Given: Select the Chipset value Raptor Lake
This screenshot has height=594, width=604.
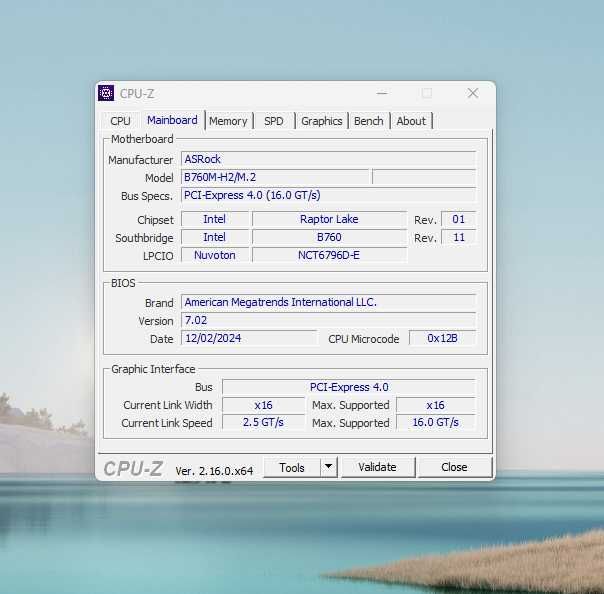Looking at the screenshot, I should 329,219.
